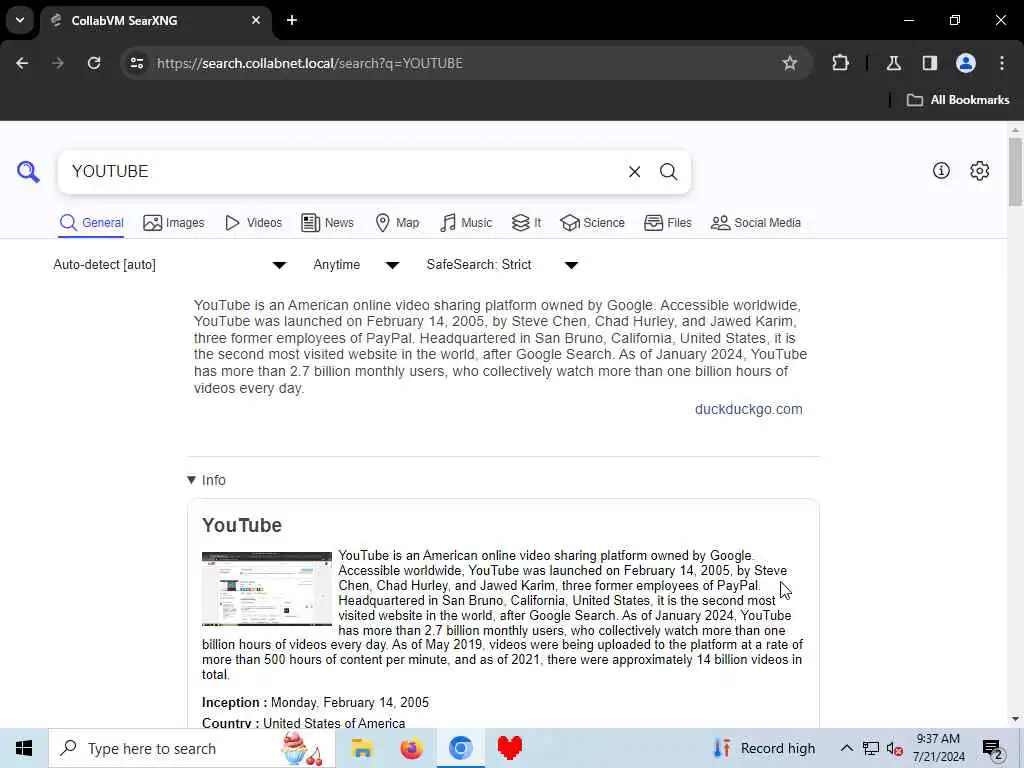
Task: Open the Anytime time range dropdown
Action: [x=356, y=264]
